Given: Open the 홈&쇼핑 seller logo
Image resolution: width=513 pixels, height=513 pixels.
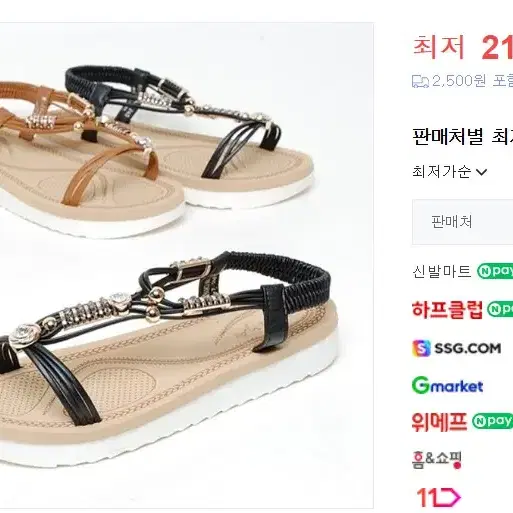Looking at the screenshot, I should coord(437,460).
